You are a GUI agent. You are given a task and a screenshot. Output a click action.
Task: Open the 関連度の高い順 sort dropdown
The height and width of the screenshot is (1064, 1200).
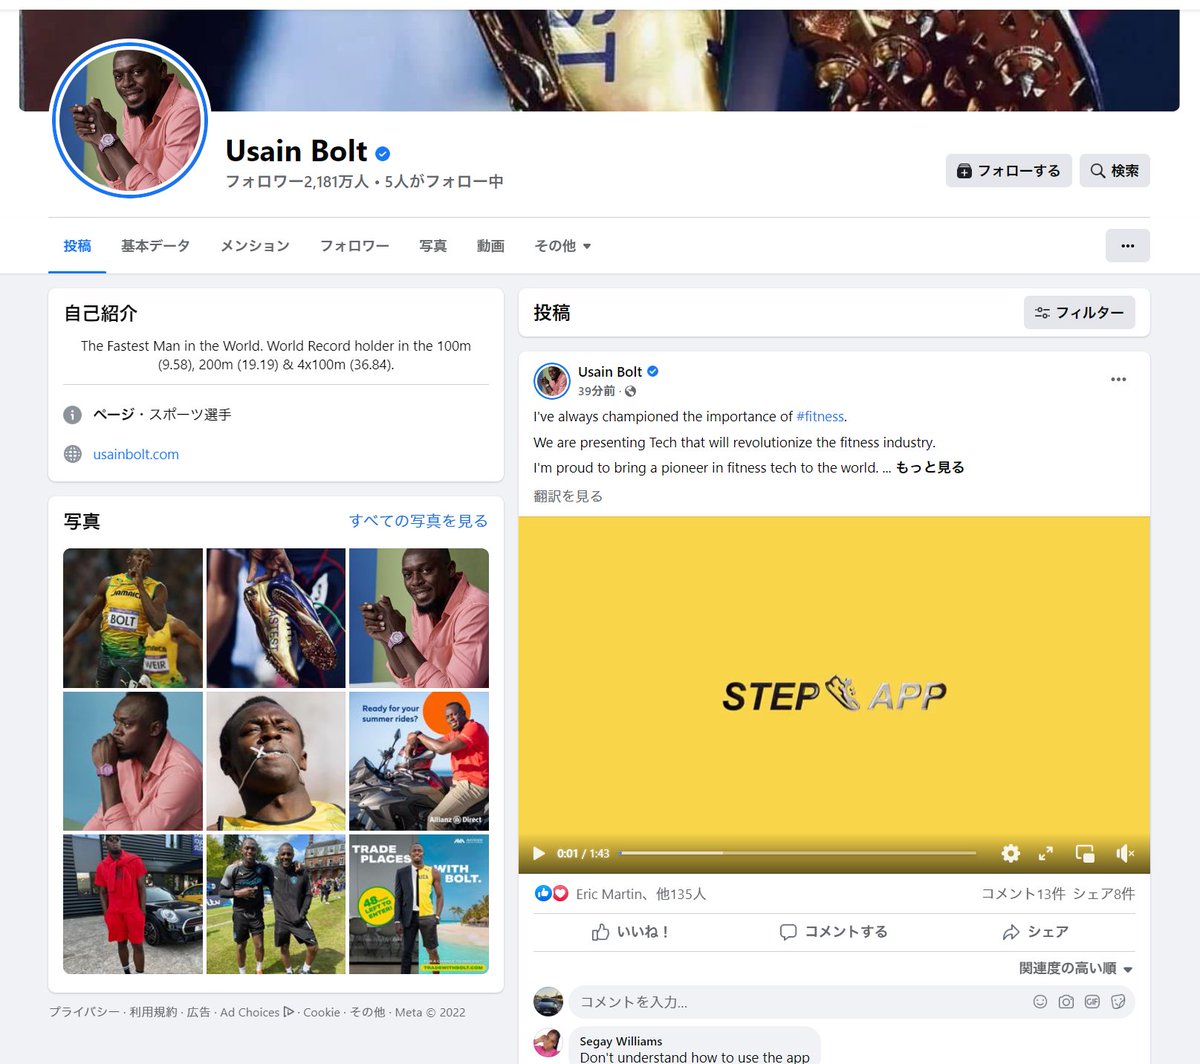click(1076, 968)
